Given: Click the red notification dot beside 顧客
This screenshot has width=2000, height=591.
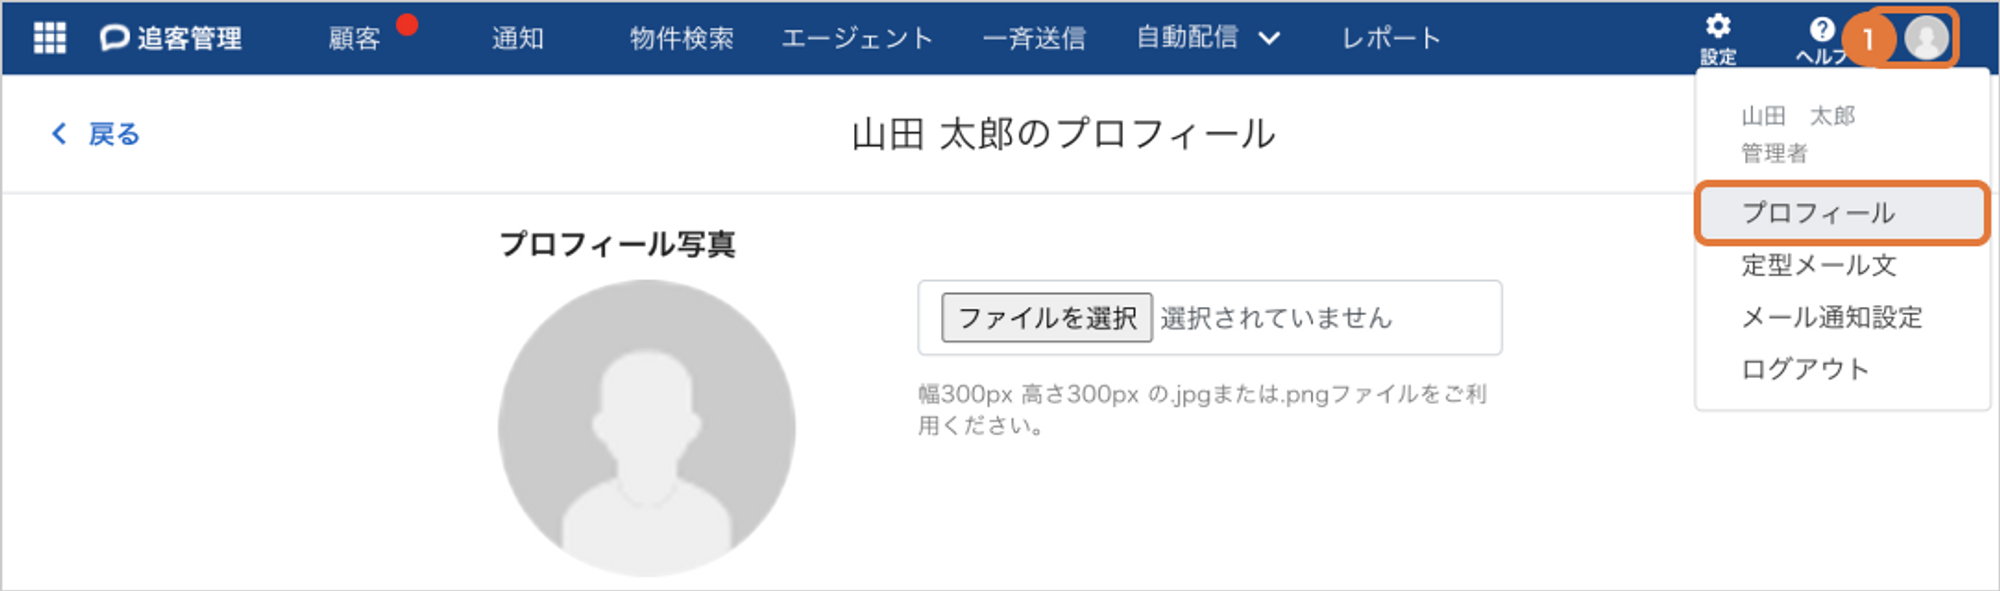Looking at the screenshot, I should click(x=407, y=24).
